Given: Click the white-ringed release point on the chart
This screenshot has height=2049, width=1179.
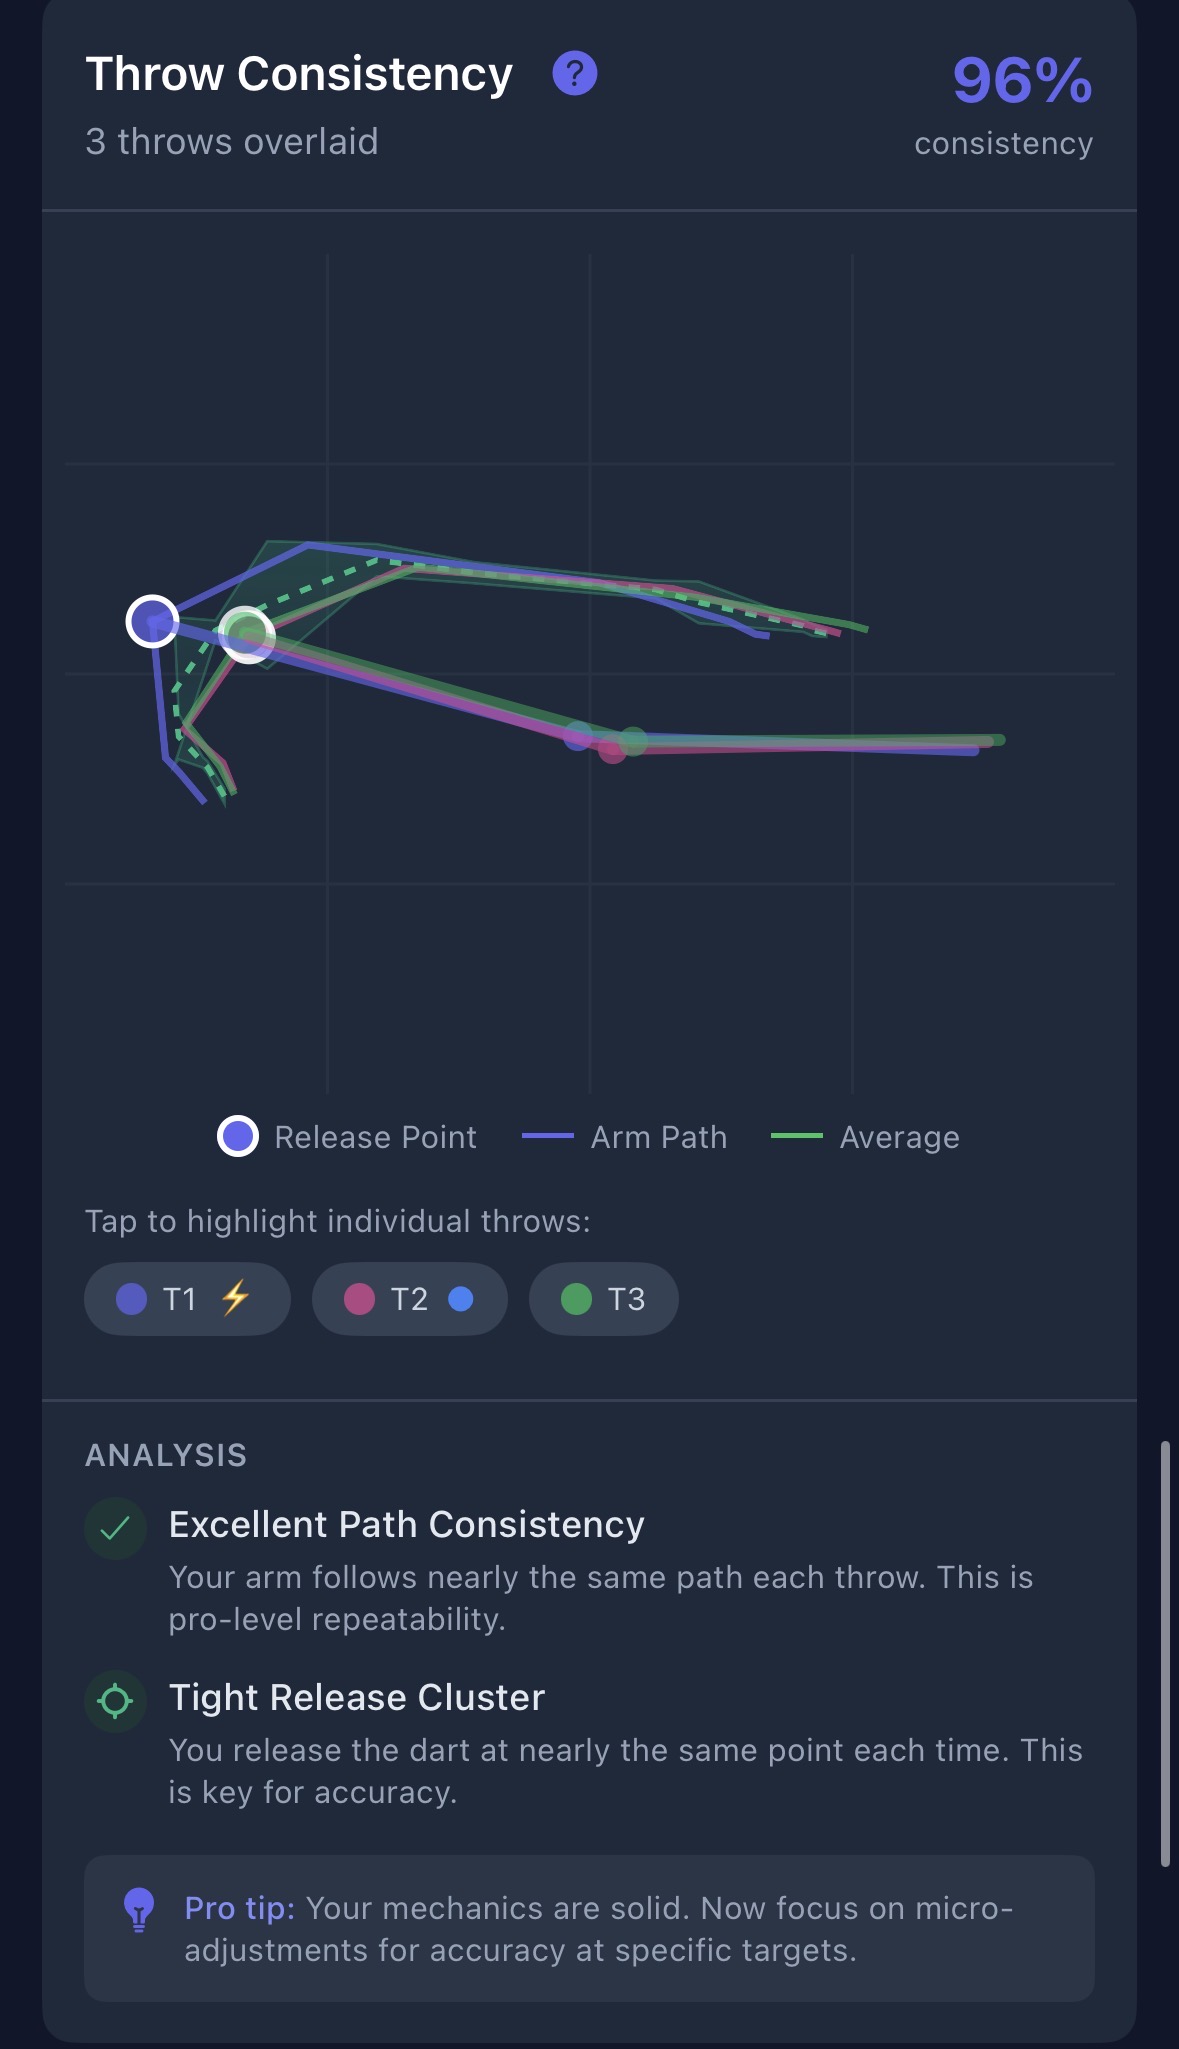Looking at the screenshot, I should (x=155, y=623).
